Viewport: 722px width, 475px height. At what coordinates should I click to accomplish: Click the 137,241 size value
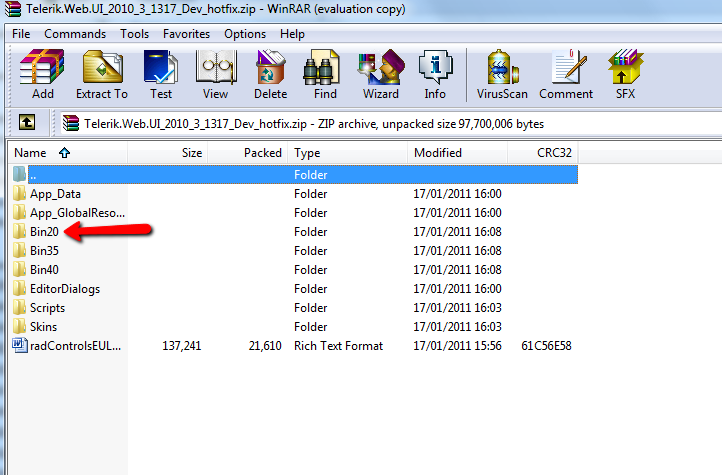[x=182, y=346]
